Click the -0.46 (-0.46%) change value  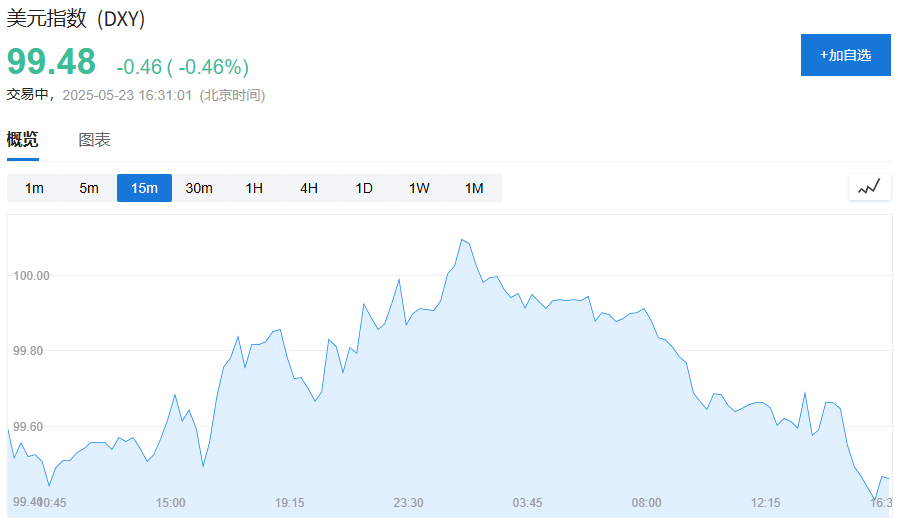click(x=183, y=67)
